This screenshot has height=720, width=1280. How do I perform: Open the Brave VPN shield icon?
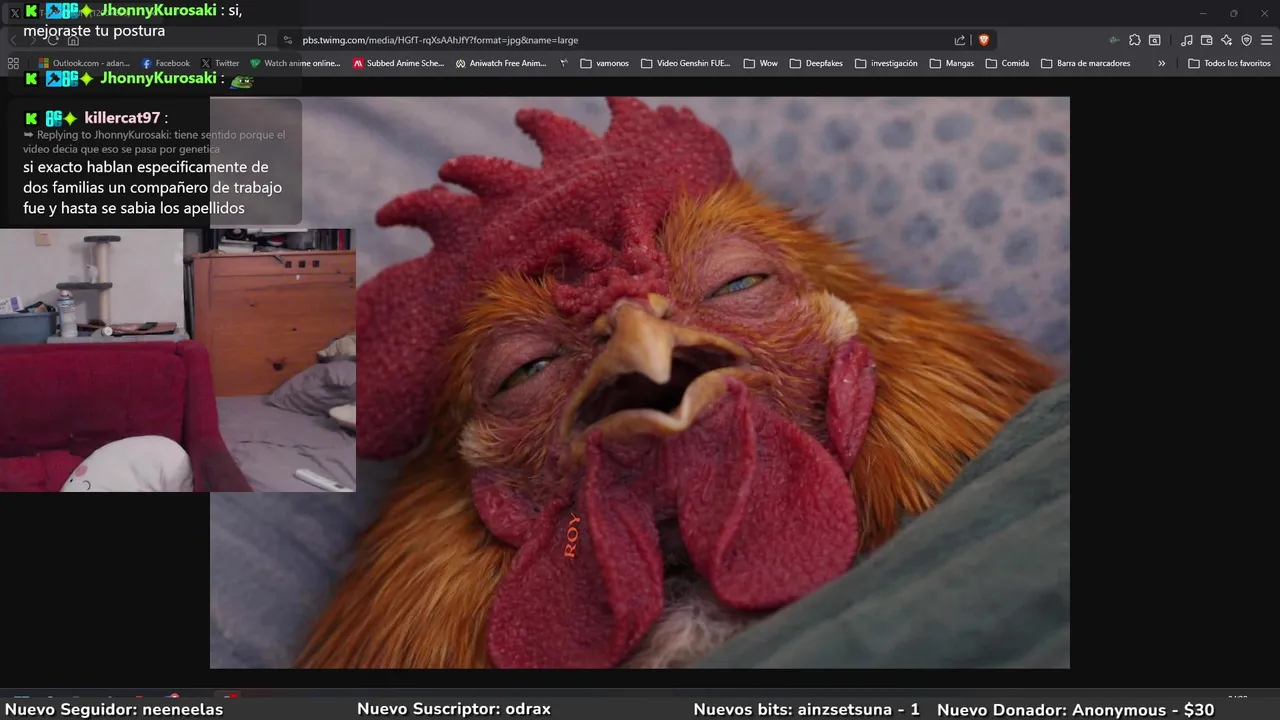tap(1246, 40)
